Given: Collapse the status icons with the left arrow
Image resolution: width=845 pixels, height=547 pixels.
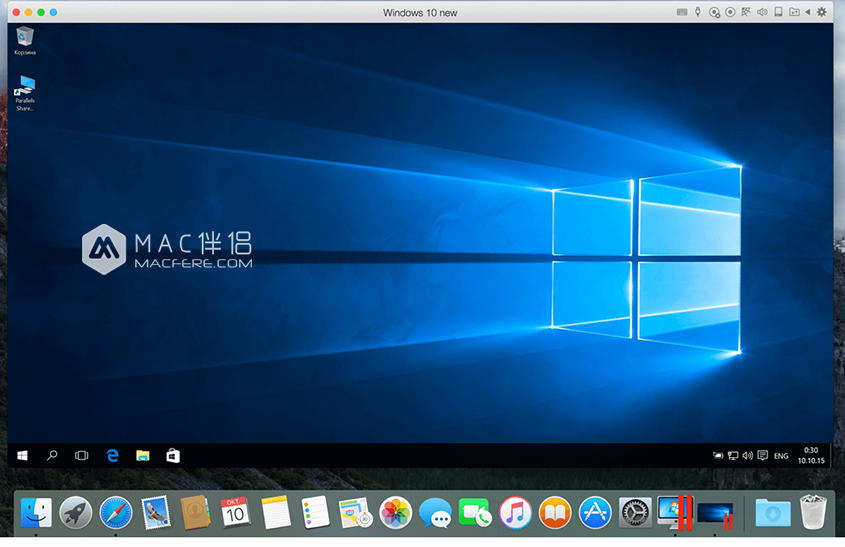Looking at the screenshot, I should (x=808, y=12).
